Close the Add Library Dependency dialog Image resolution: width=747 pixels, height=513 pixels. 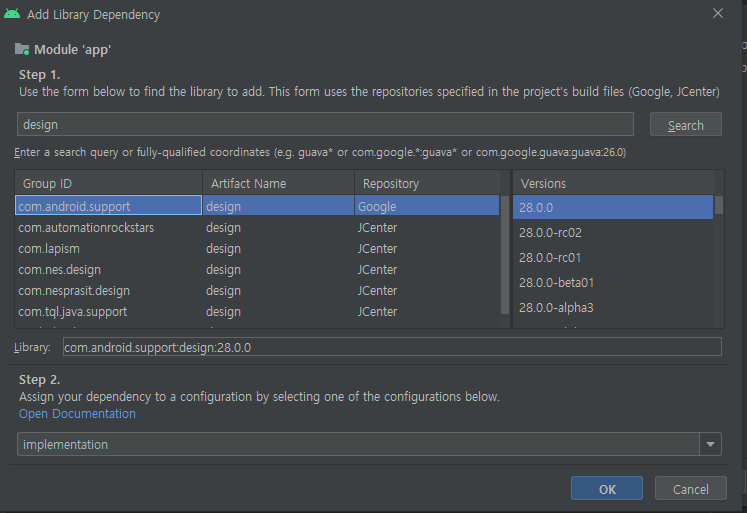[x=717, y=13]
